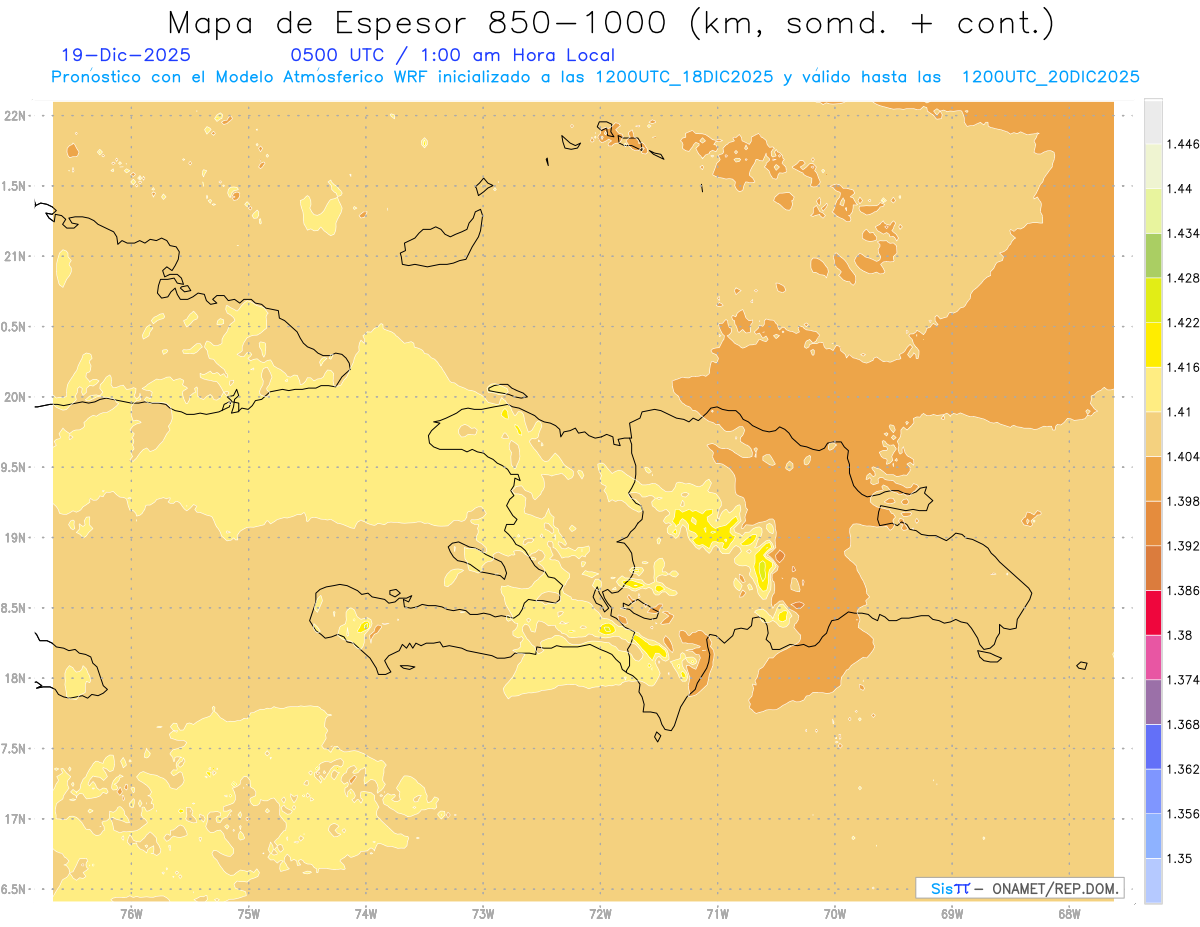Click the red swatch in the color bar
Screen dimensions: 1200x927
[1153, 613]
